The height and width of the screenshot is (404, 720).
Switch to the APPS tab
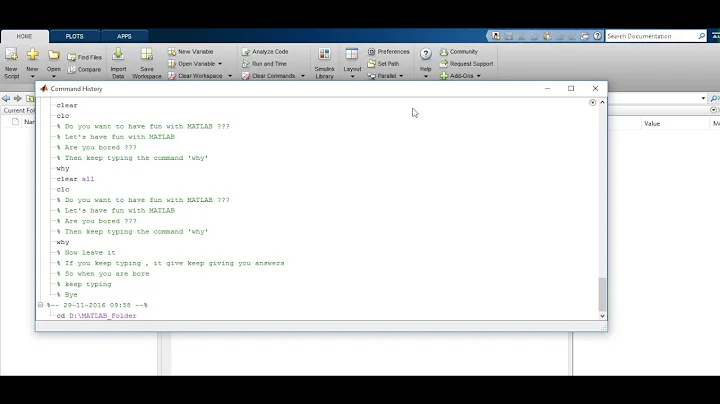coord(124,36)
